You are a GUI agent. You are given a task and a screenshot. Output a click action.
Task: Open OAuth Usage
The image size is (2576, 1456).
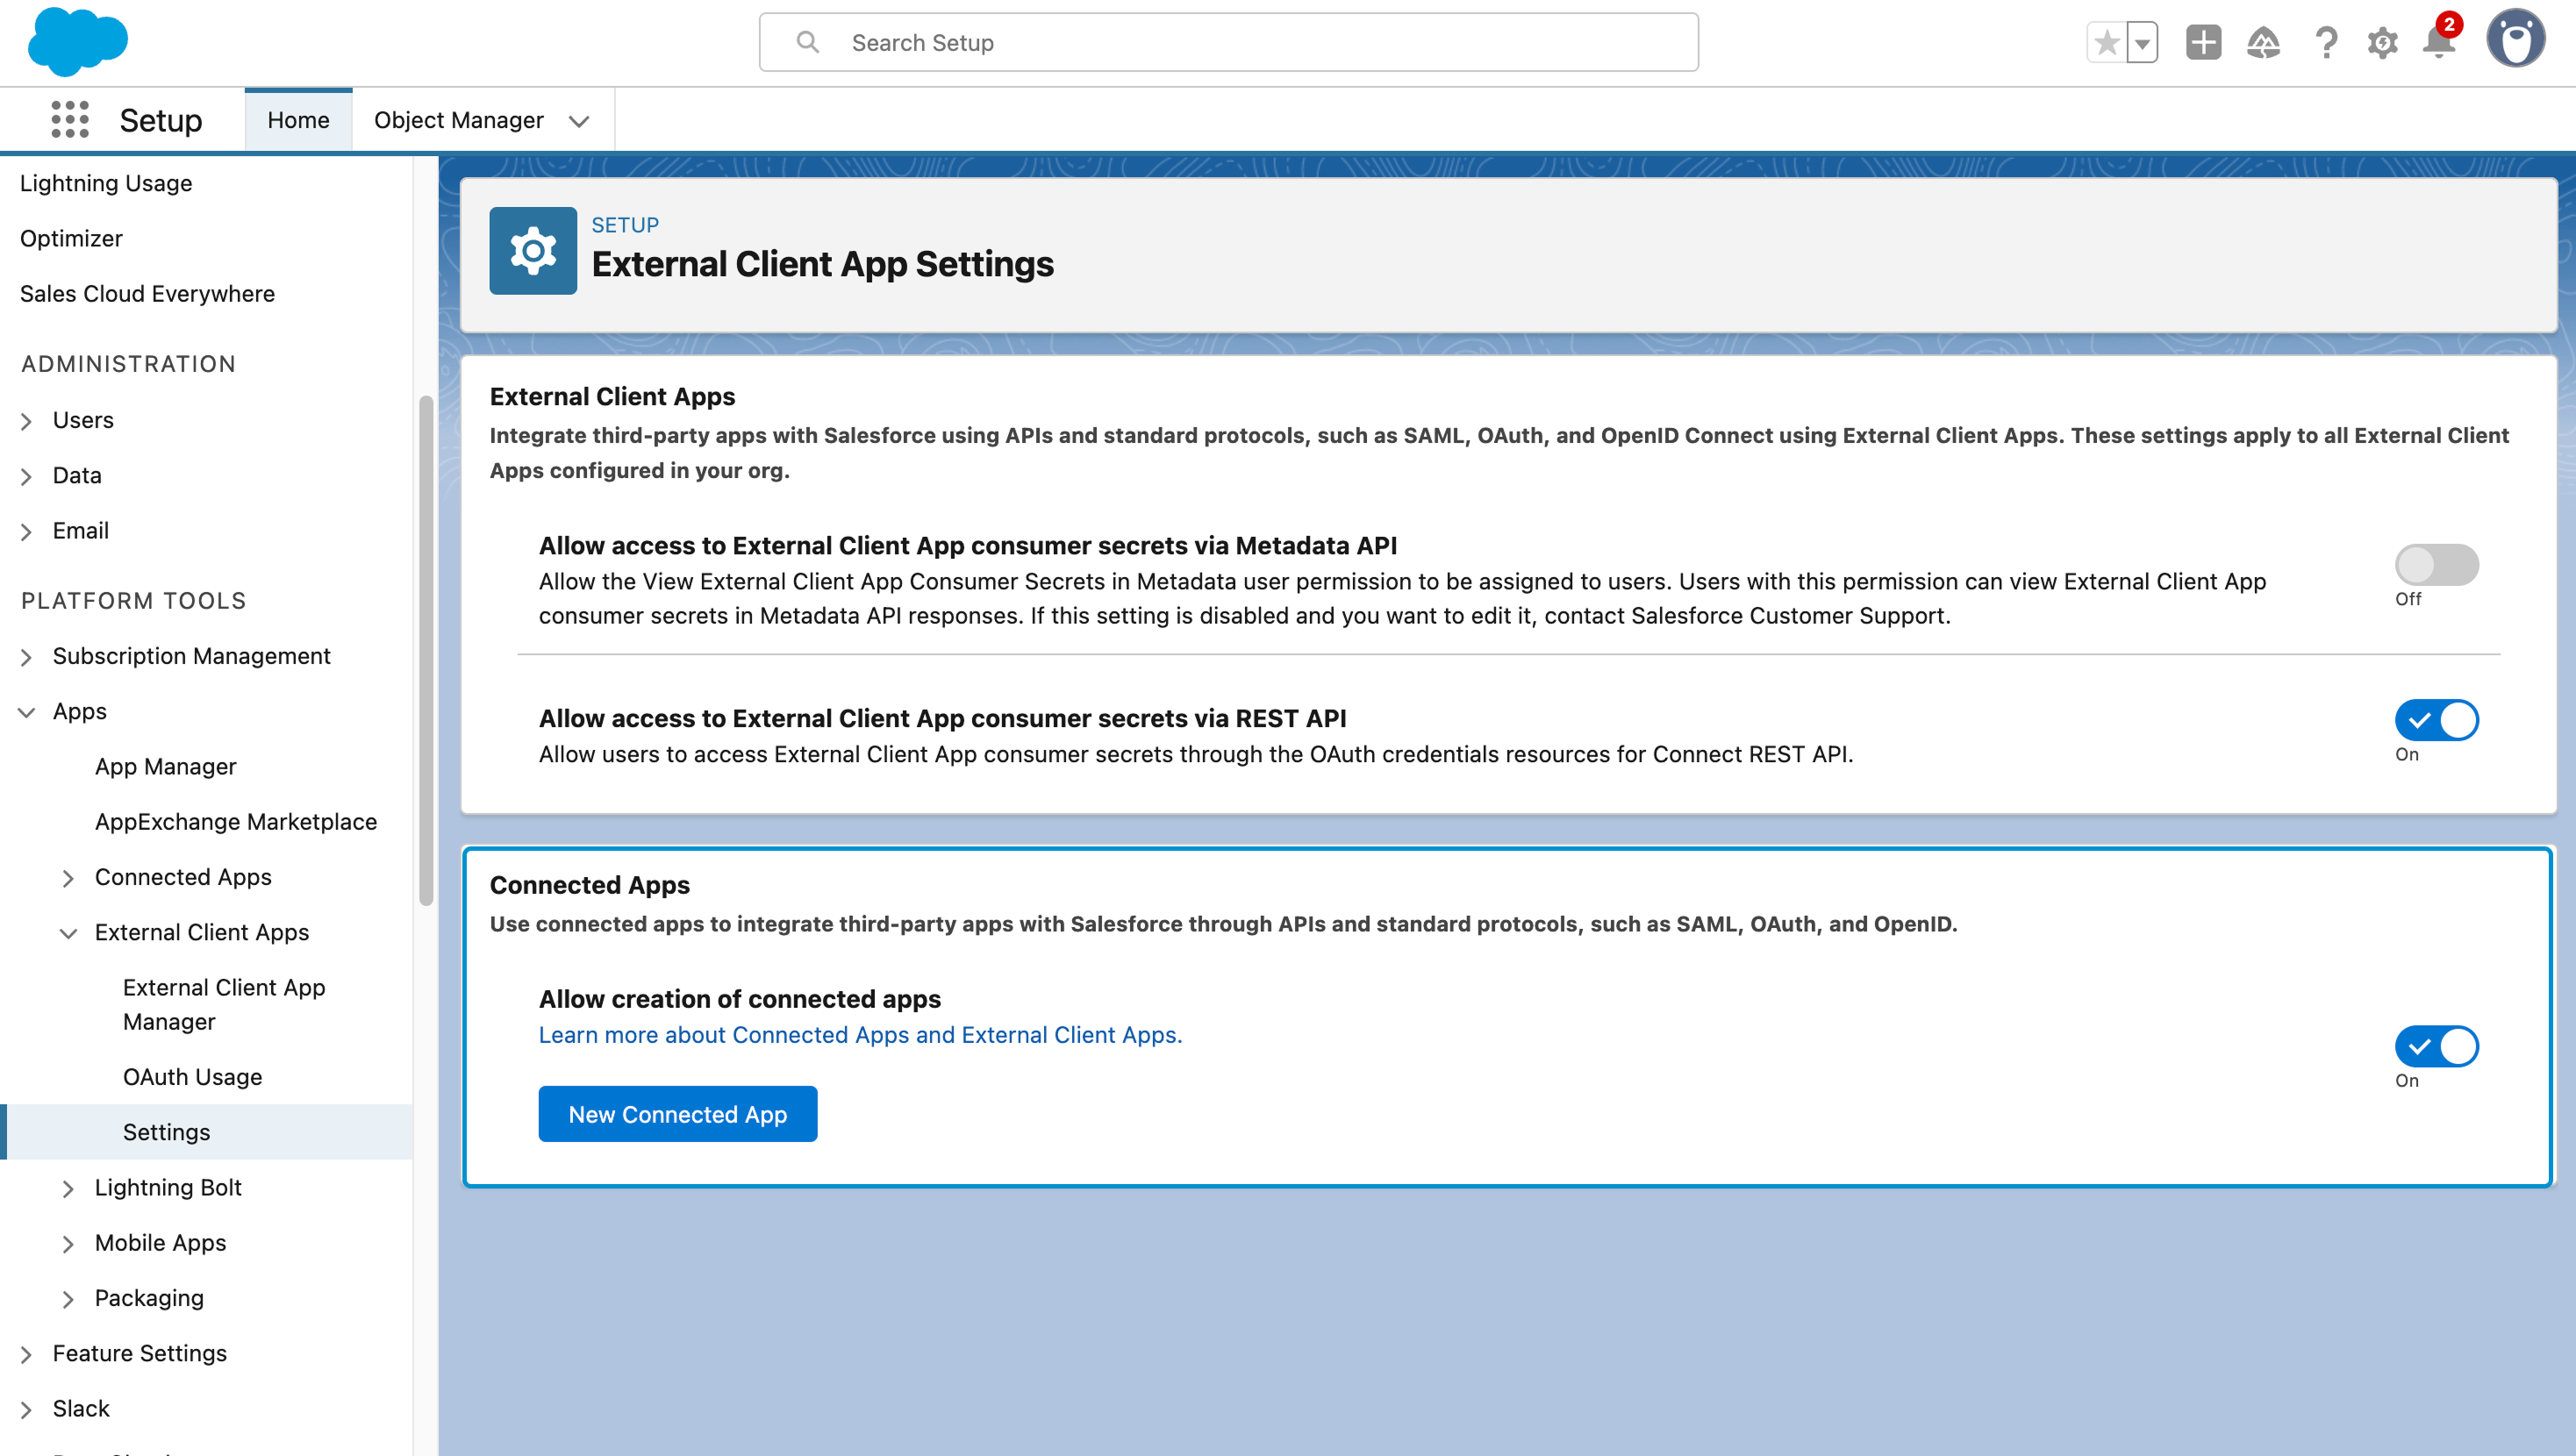tap(192, 1076)
